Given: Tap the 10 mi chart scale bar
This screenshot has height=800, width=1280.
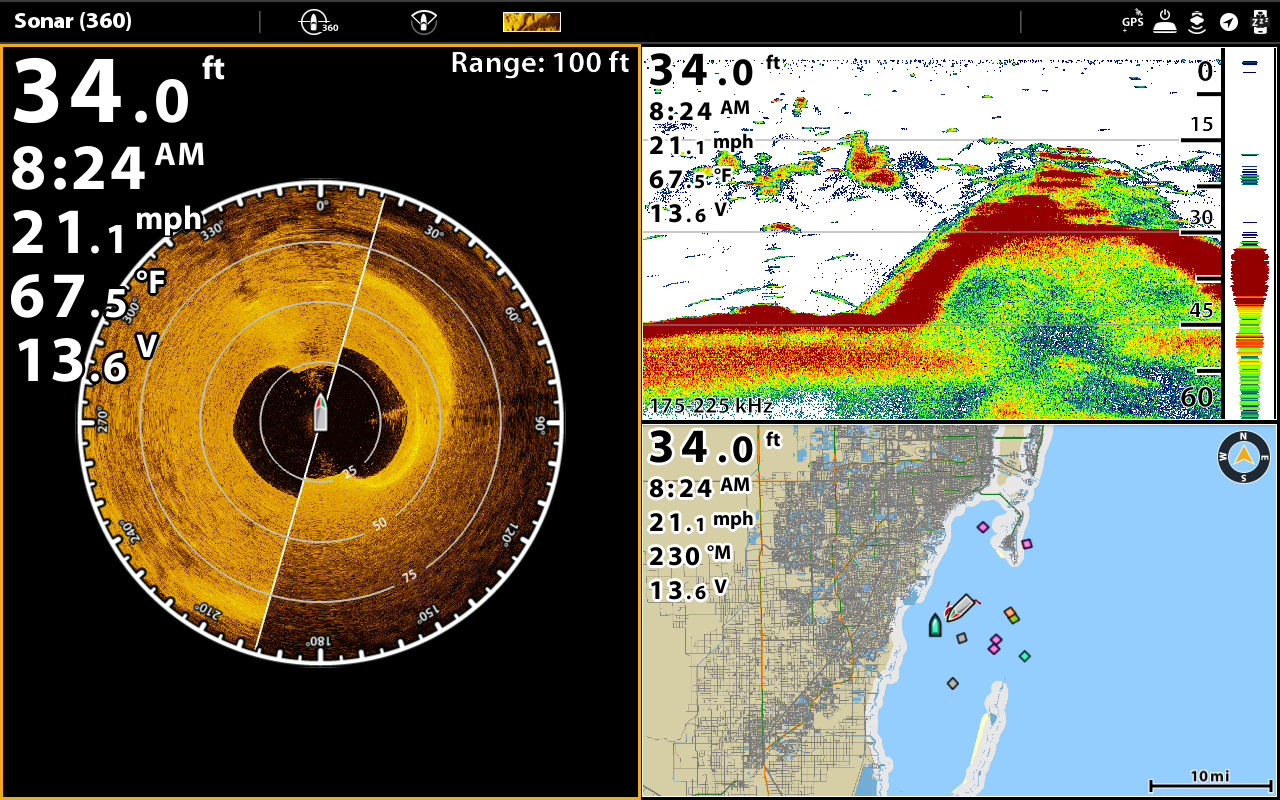Looking at the screenshot, I should (x=1209, y=780).
